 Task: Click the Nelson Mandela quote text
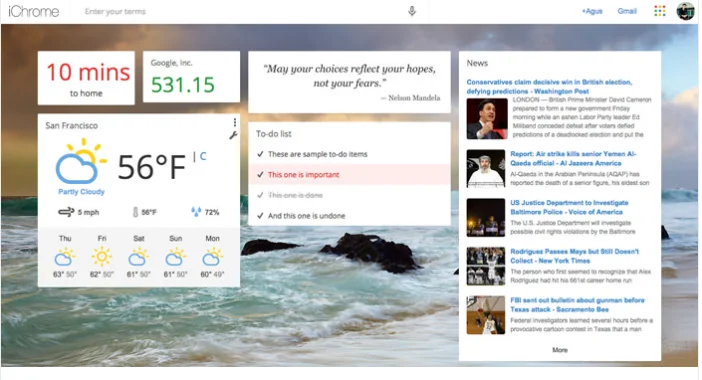(349, 76)
